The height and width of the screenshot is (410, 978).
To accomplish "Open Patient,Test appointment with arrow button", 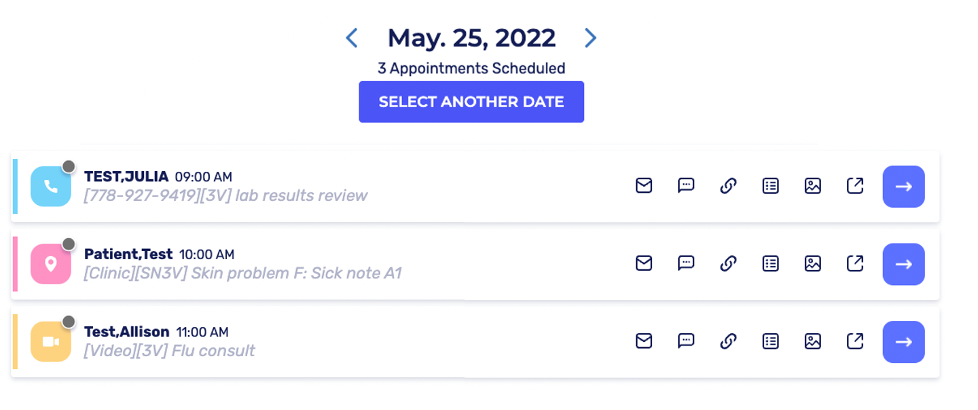I will click(903, 264).
